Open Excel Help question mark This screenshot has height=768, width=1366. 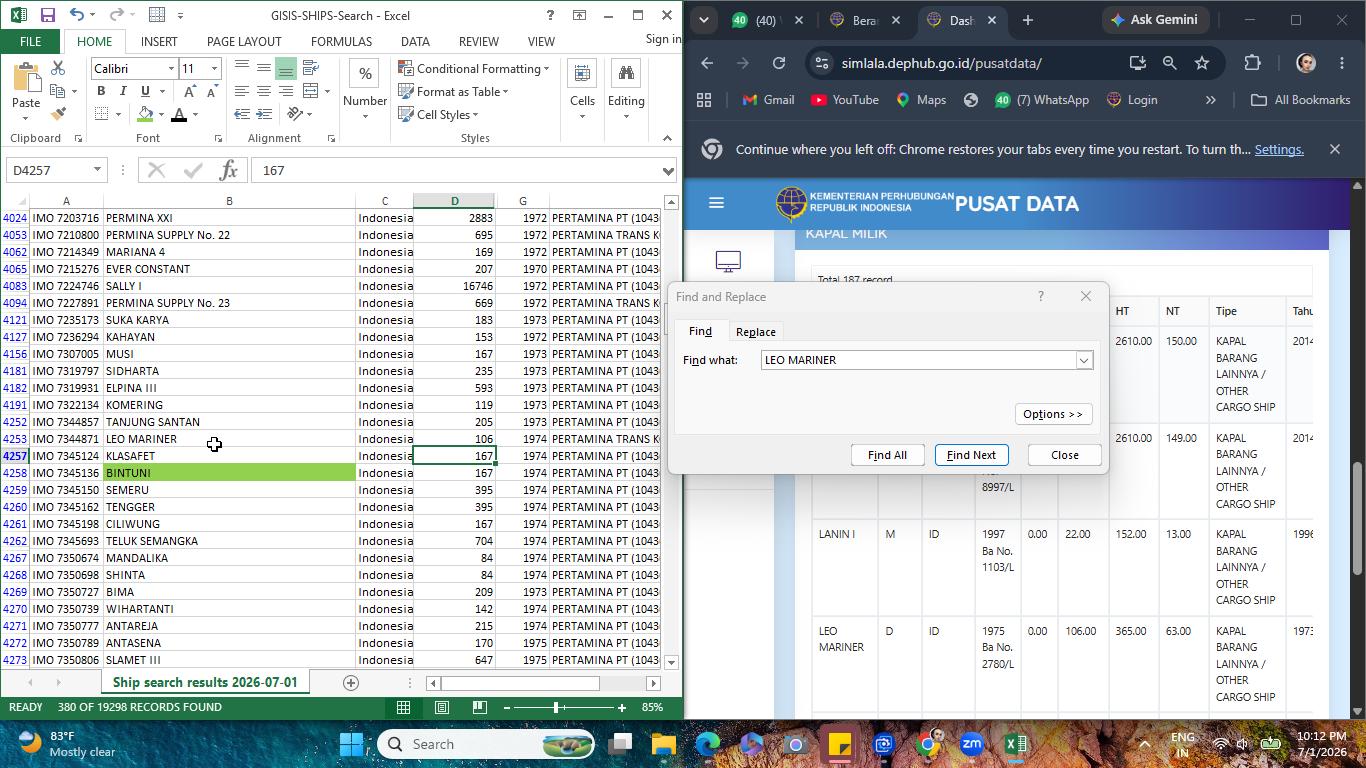[549, 15]
